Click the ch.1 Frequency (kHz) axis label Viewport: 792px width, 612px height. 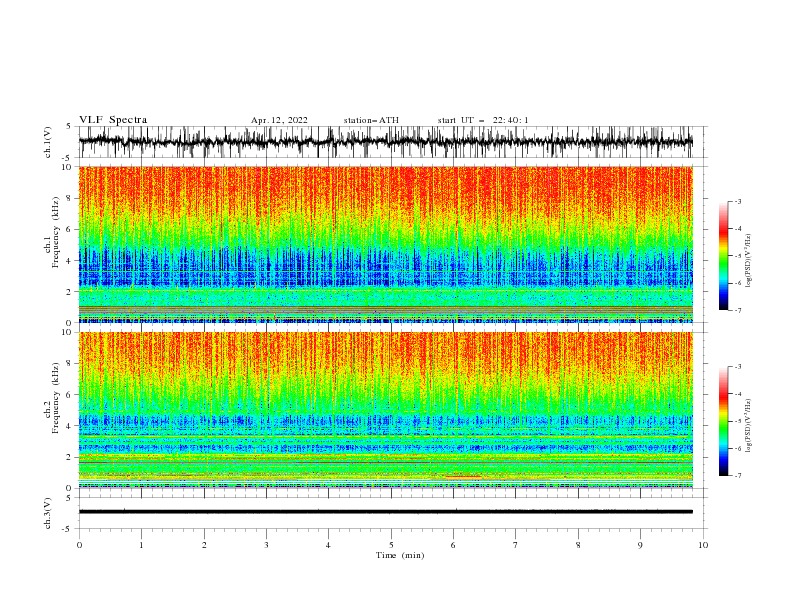point(52,232)
